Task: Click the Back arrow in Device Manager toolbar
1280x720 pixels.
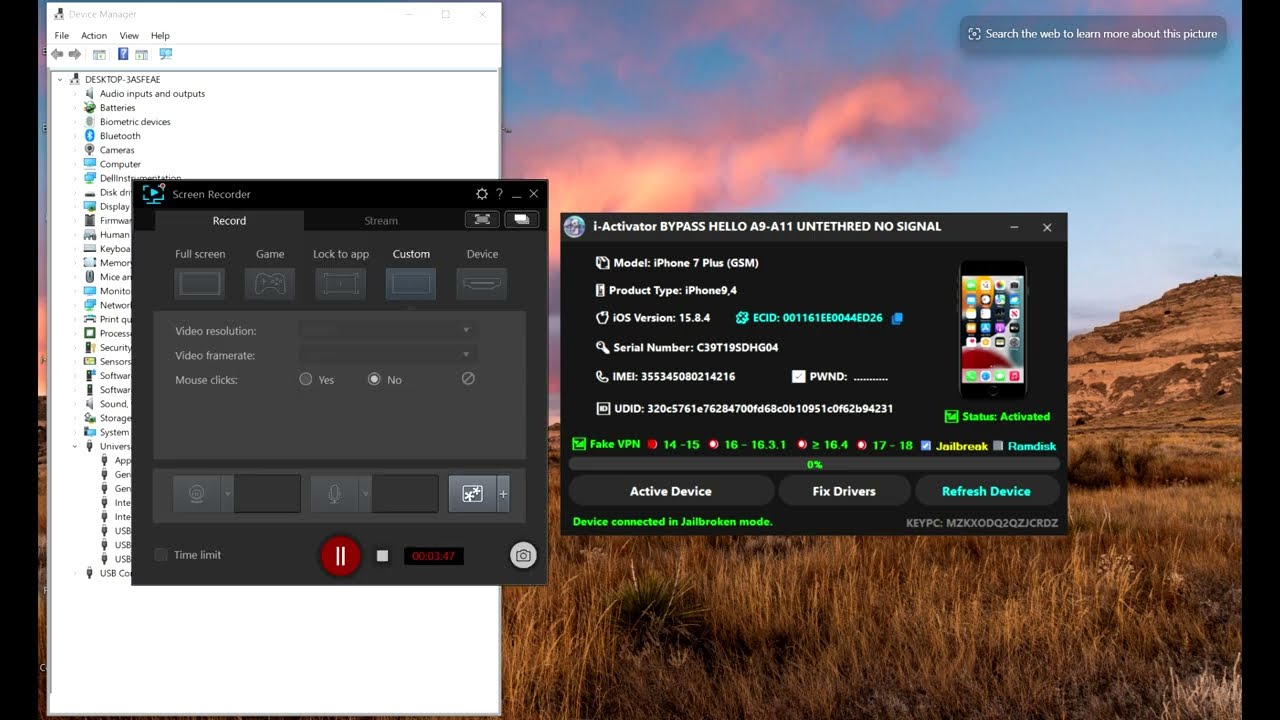Action: tap(57, 54)
